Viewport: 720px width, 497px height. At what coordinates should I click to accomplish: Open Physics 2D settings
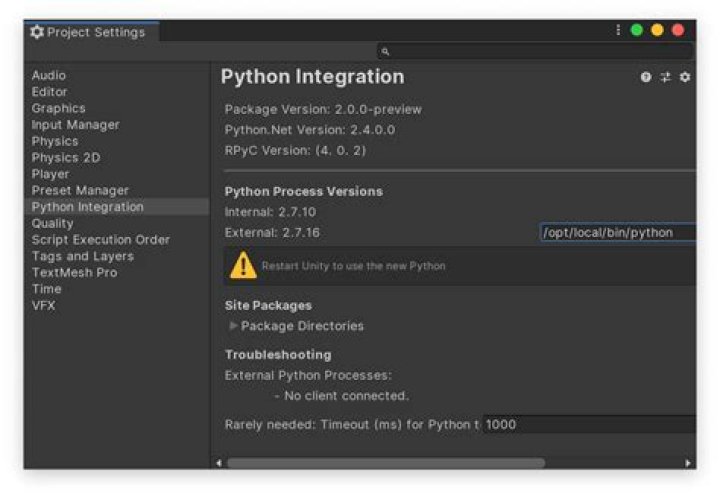pos(66,158)
